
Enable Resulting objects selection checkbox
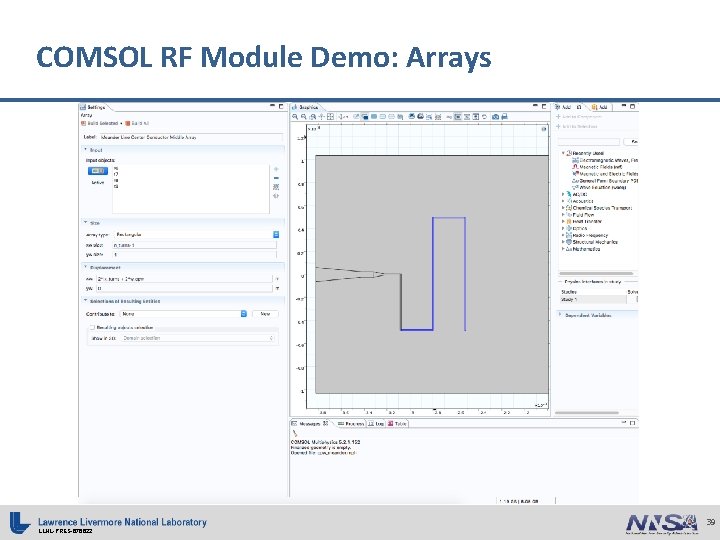[92, 327]
